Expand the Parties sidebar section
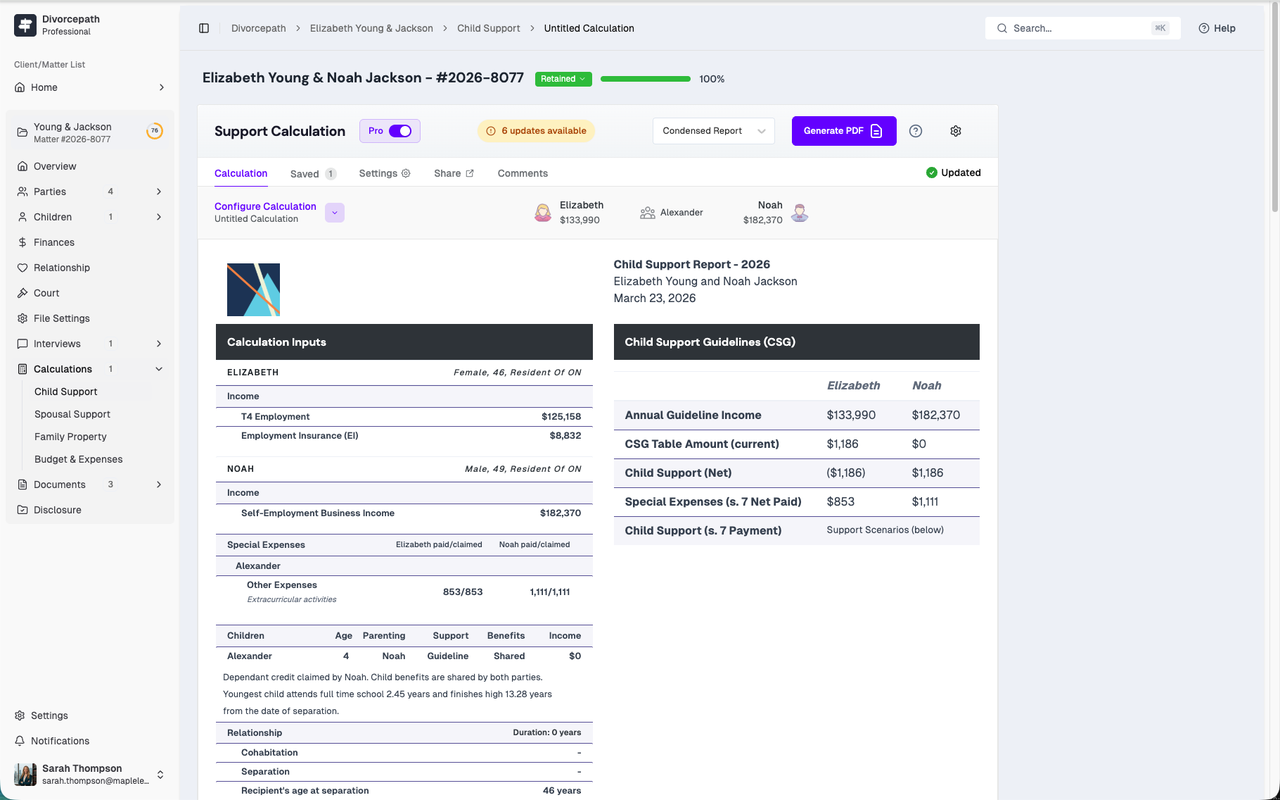Screen dimensions: 1280x800 [x=159, y=192]
